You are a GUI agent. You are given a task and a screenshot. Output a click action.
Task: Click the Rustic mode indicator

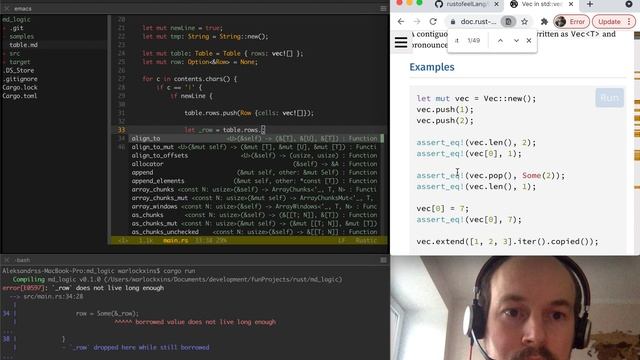(x=366, y=240)
